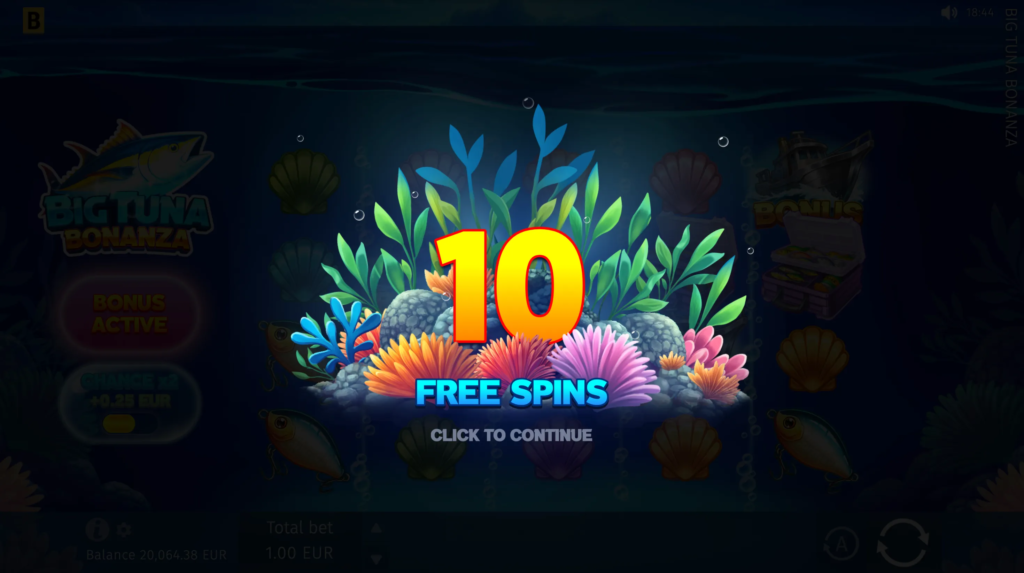Select the tackle box symbol

click(x=814, y=268)
